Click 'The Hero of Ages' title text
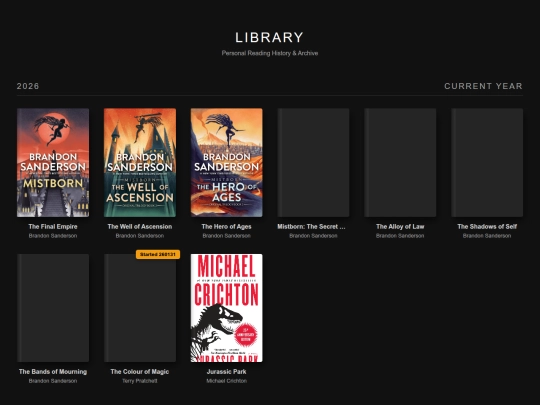Image resolution: width=540 pixels, height=405 pixels. click(x=227, y=227)
